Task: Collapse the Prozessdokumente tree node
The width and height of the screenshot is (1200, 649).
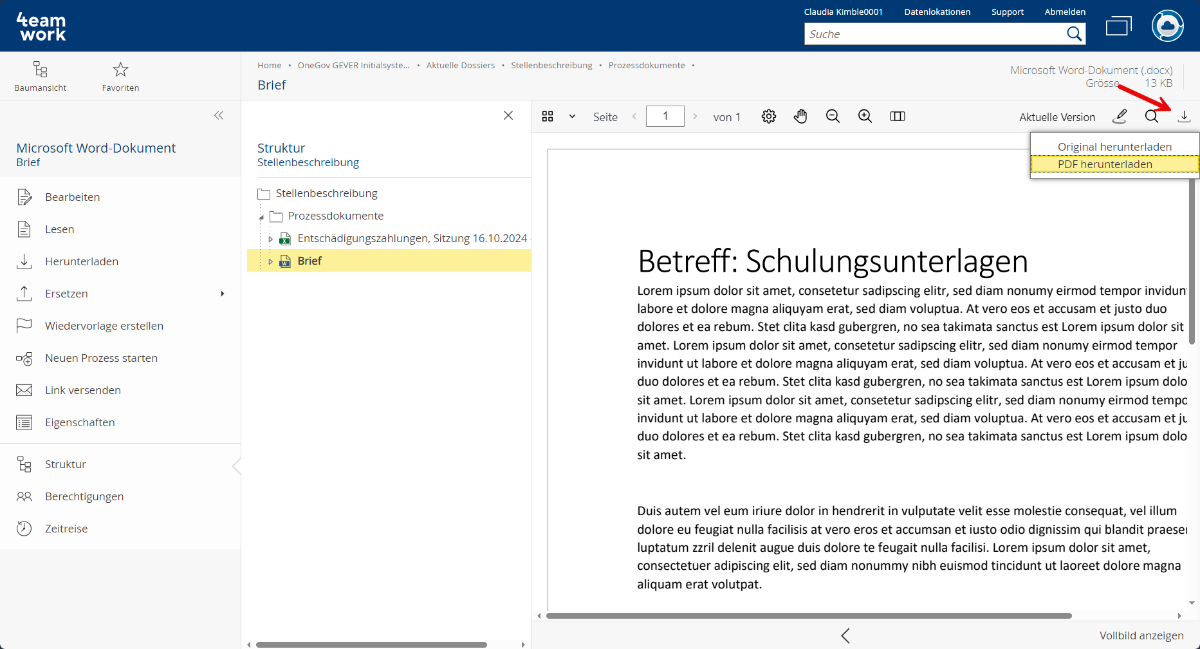Action: coord(262,217)
